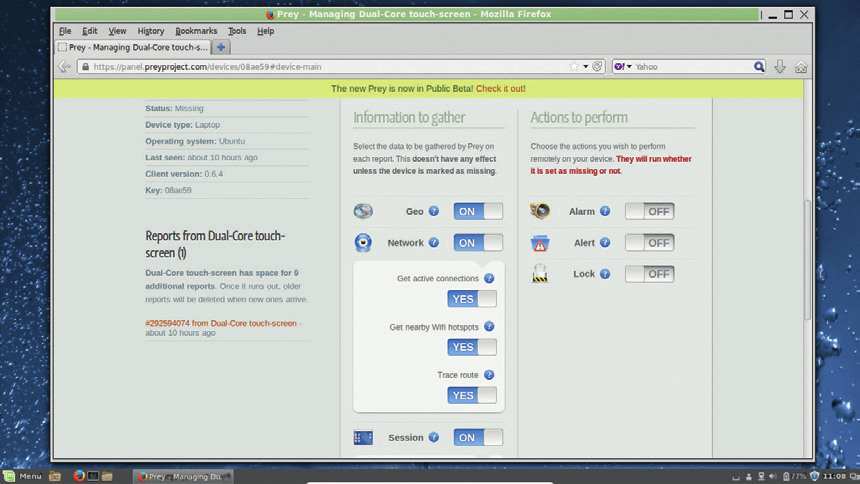Go back with Firefox back arrow

pos(65,66)
